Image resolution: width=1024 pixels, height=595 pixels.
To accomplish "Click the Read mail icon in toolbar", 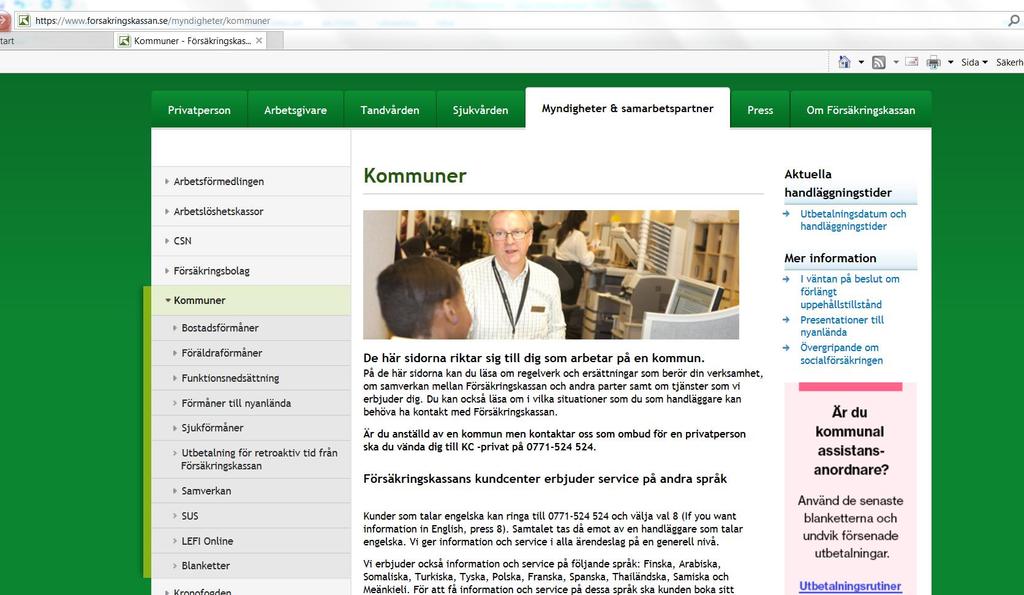I will (x=912, y=62).
